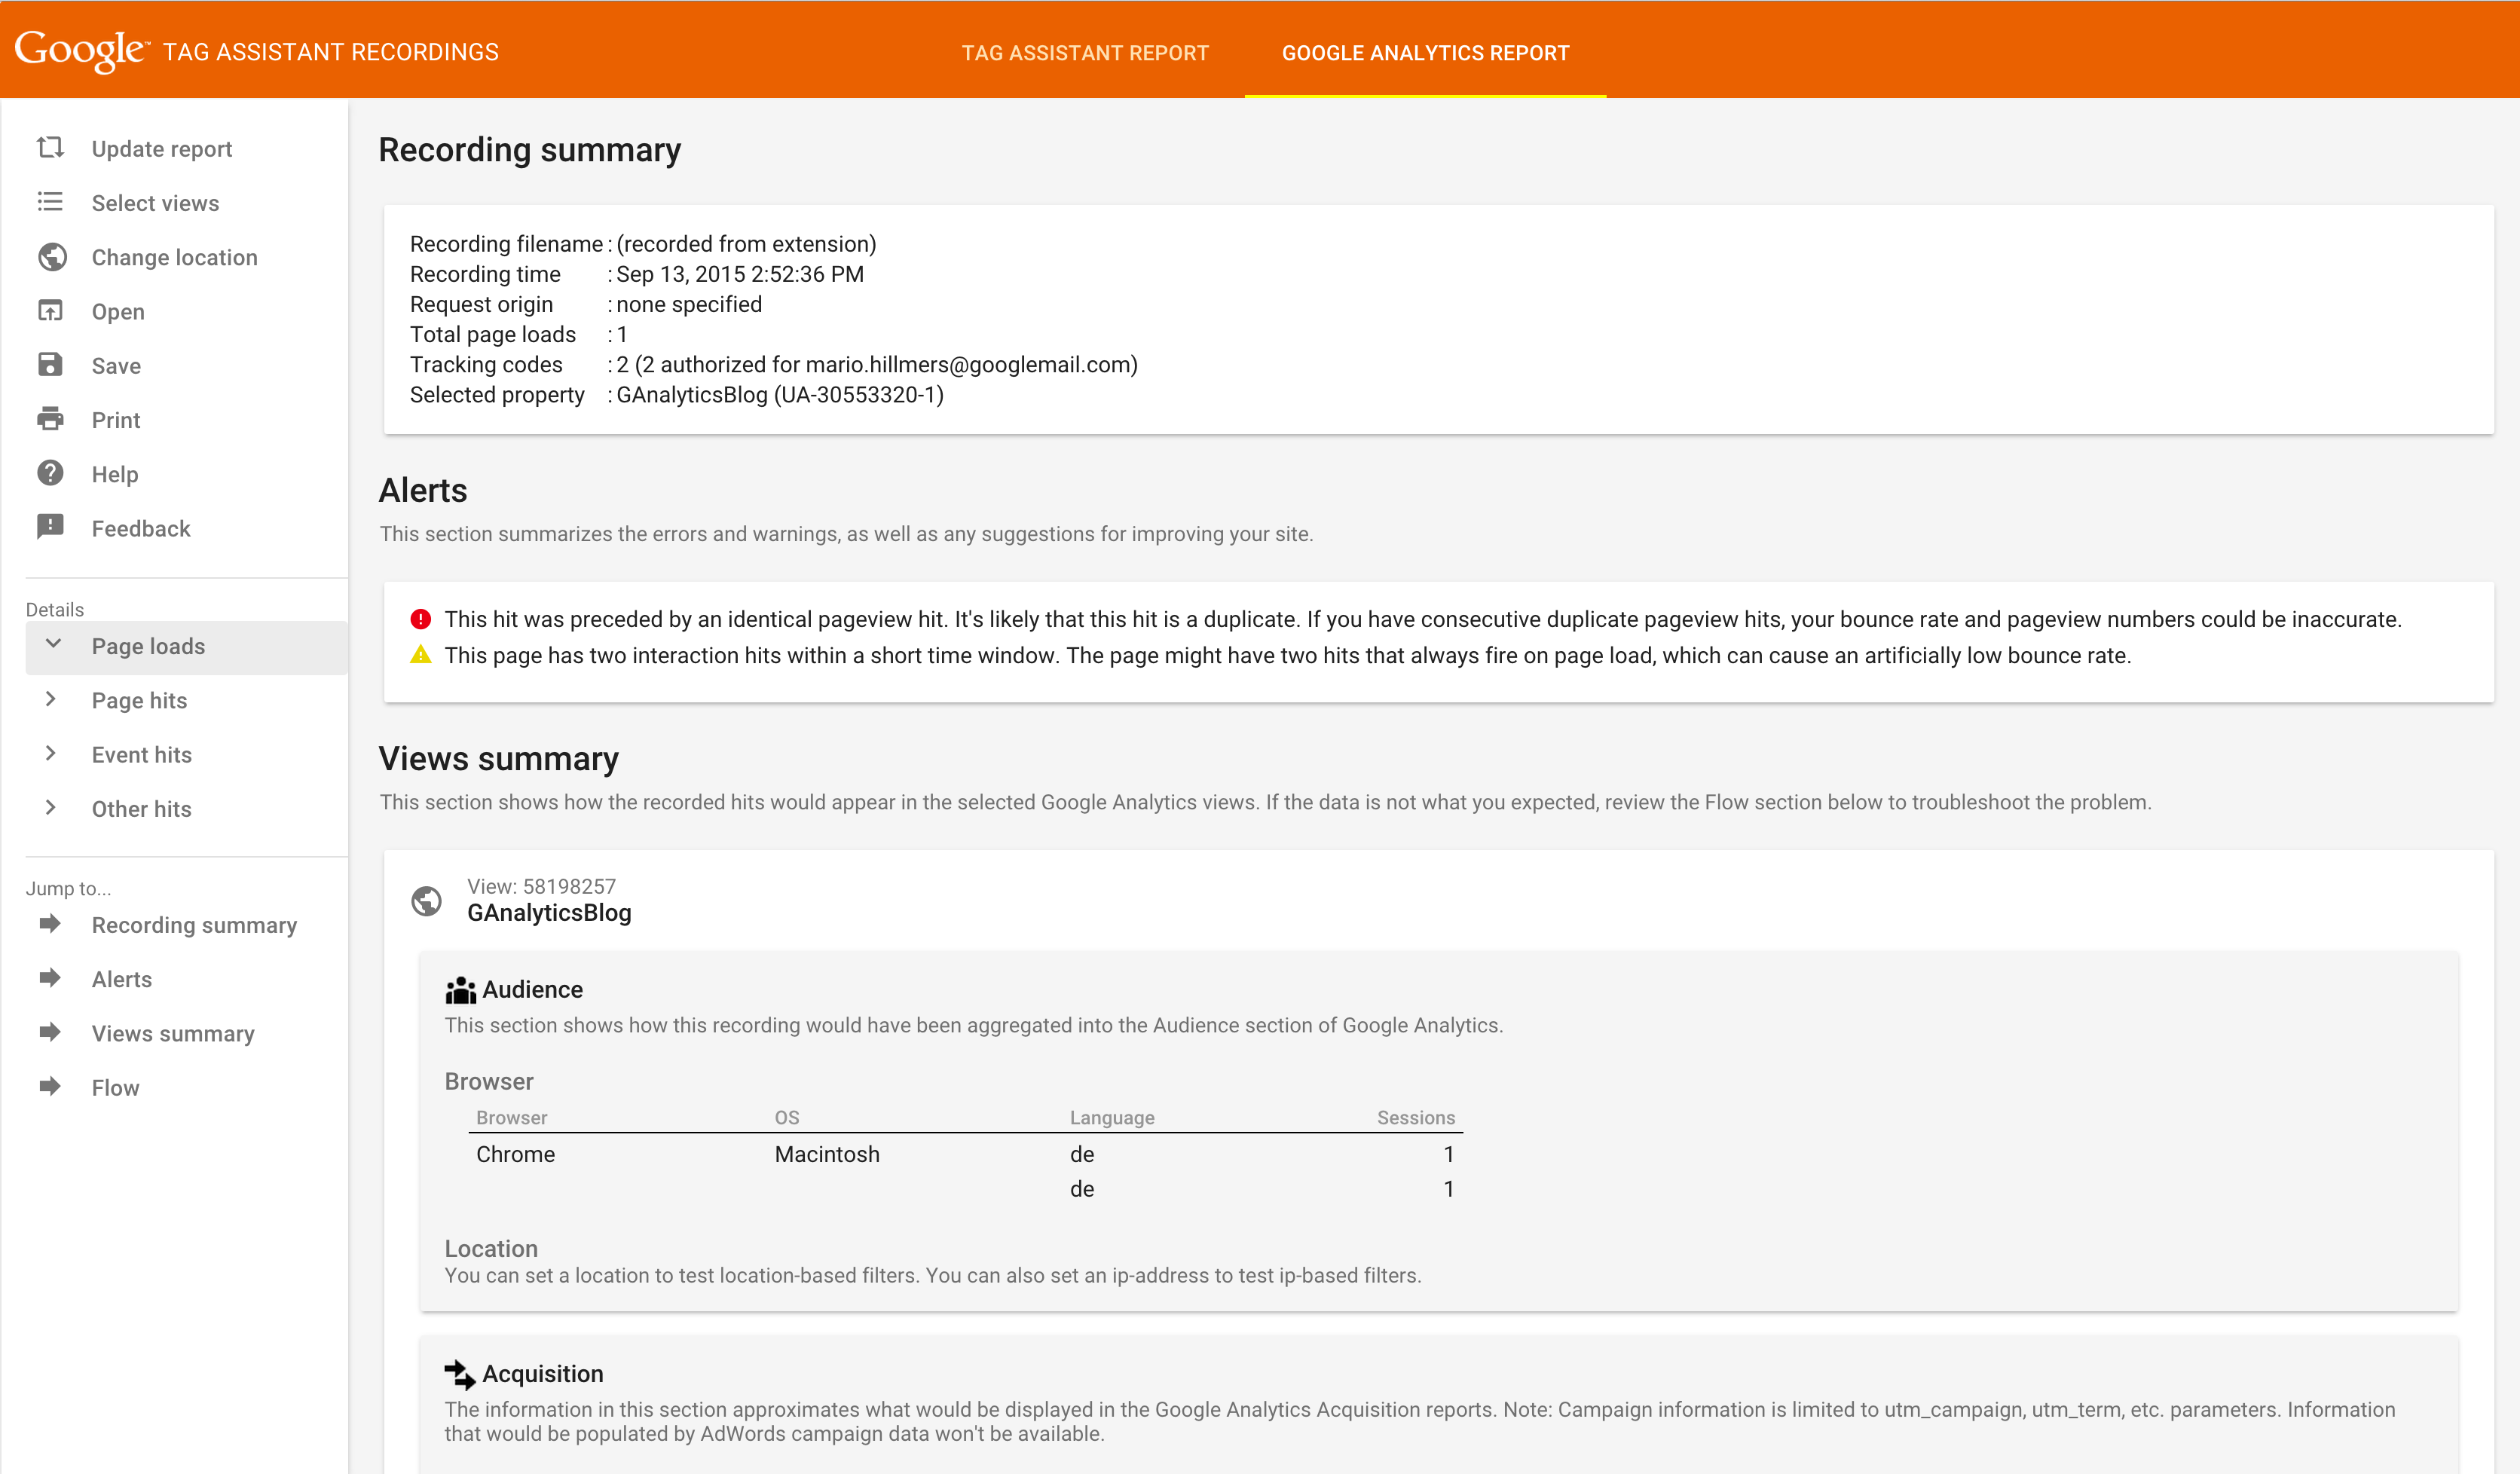Image resolution: width=2520 pixels, height=1474 pixels.
Task: Click the Print label in sidebar
Action: (x=116, y=420)
